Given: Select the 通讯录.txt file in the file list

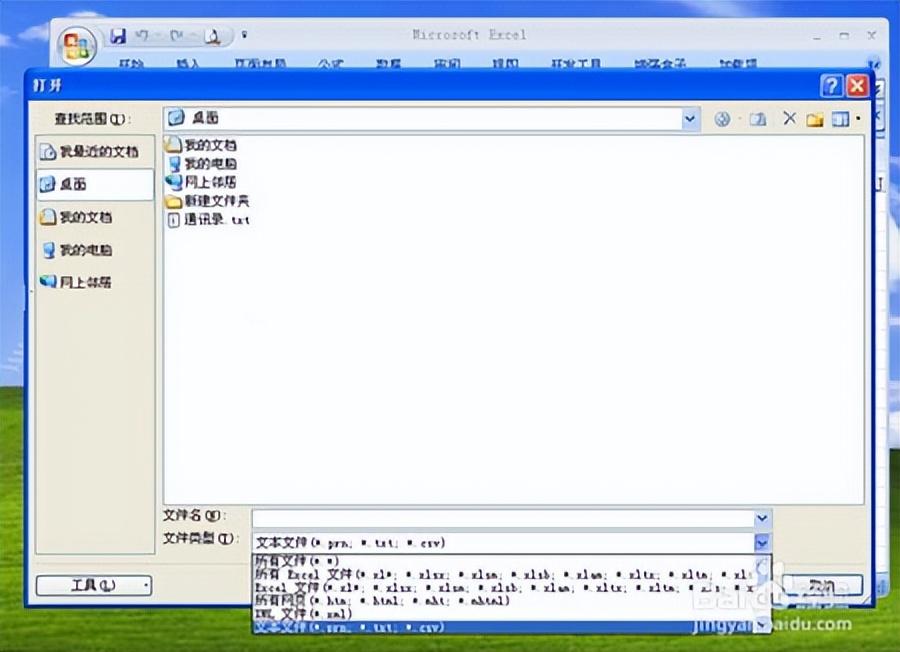Looking at the screenshot, I should [x=208, y=220].
